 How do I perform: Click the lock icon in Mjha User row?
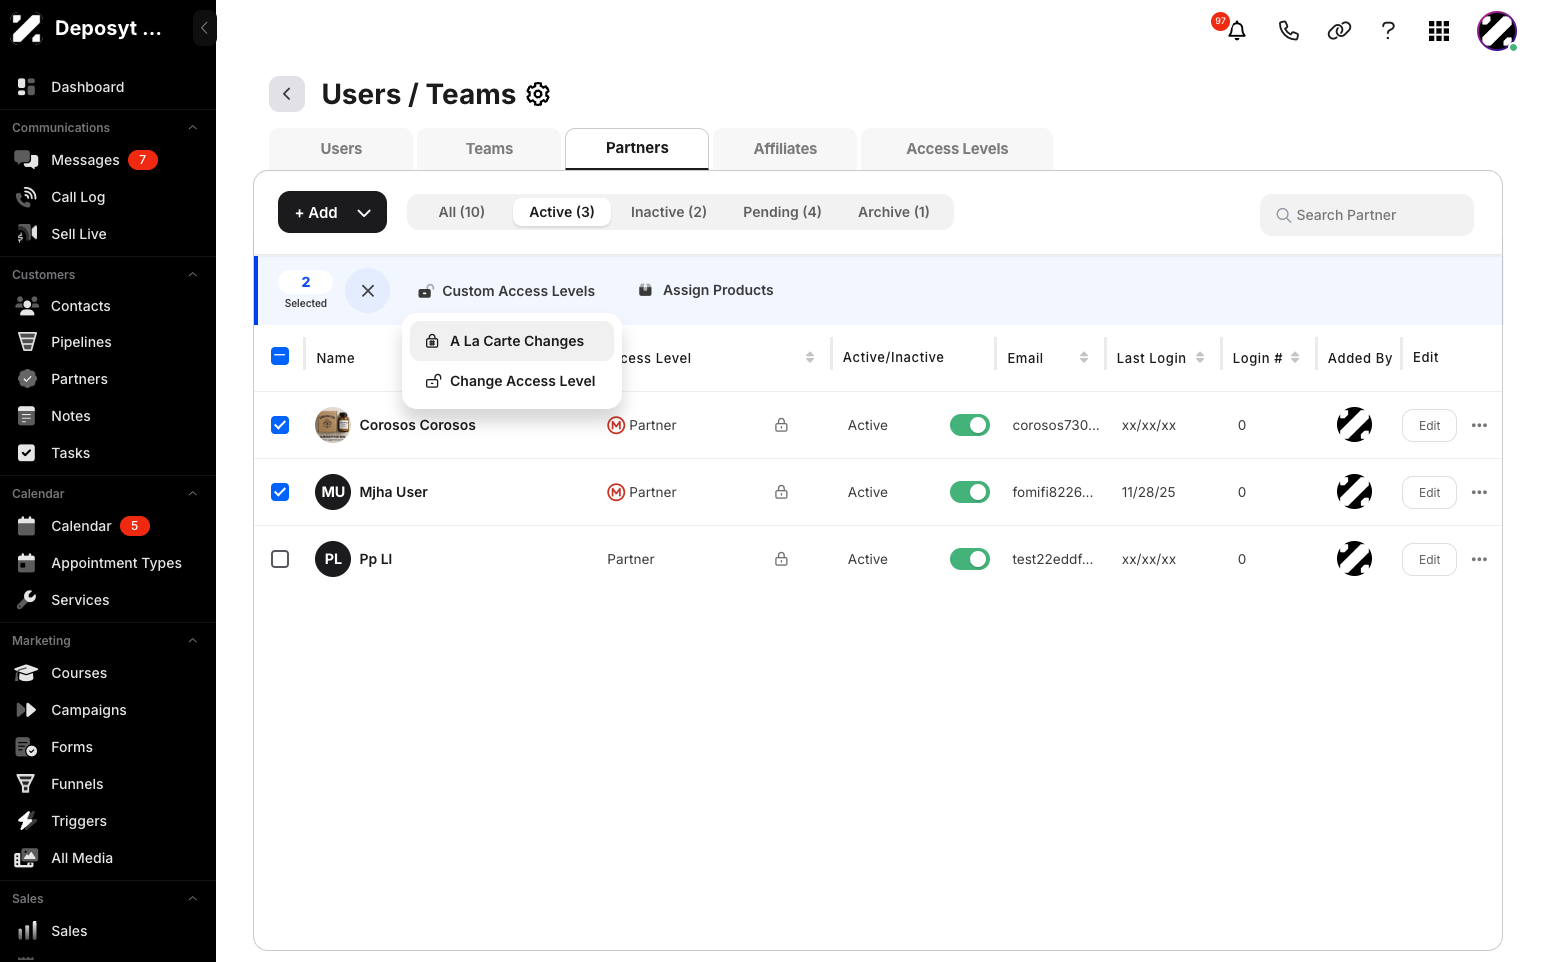tap(781, 492)
